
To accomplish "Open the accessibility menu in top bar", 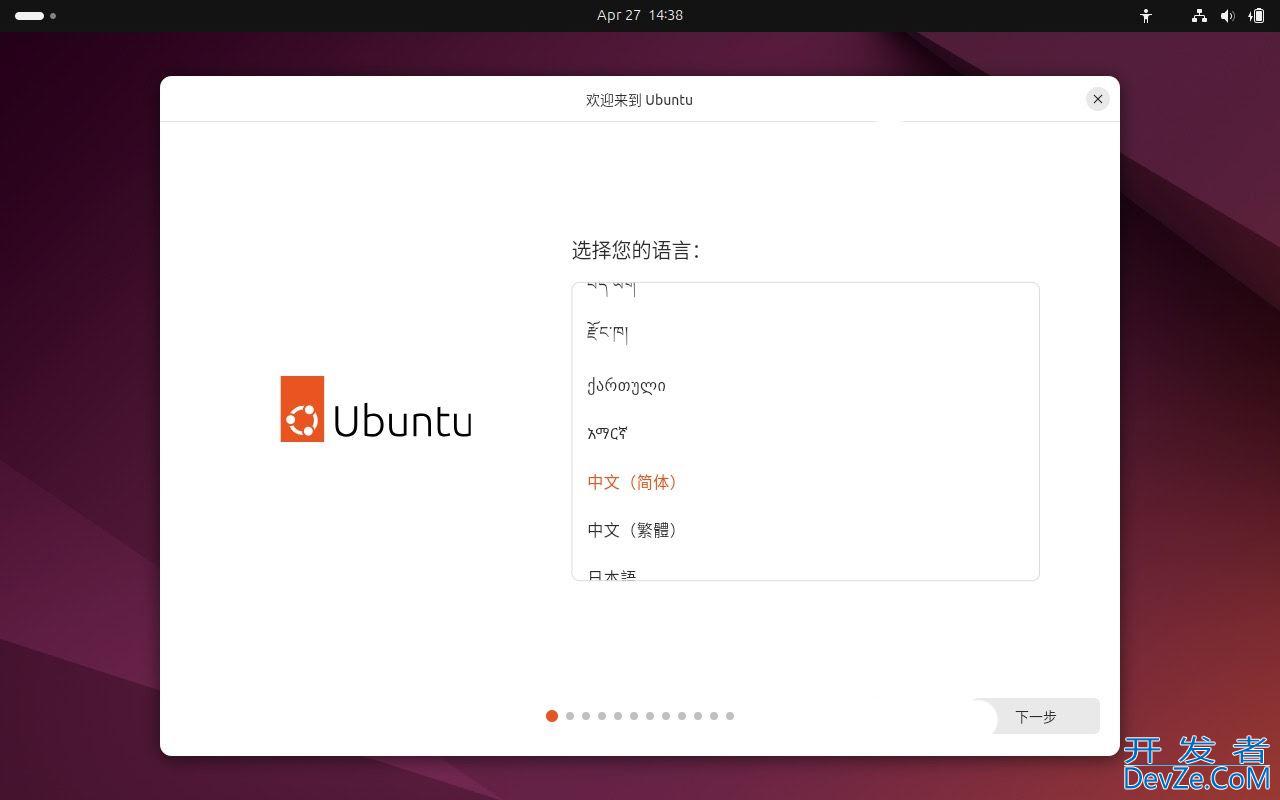I will [x=1146, y=16].
